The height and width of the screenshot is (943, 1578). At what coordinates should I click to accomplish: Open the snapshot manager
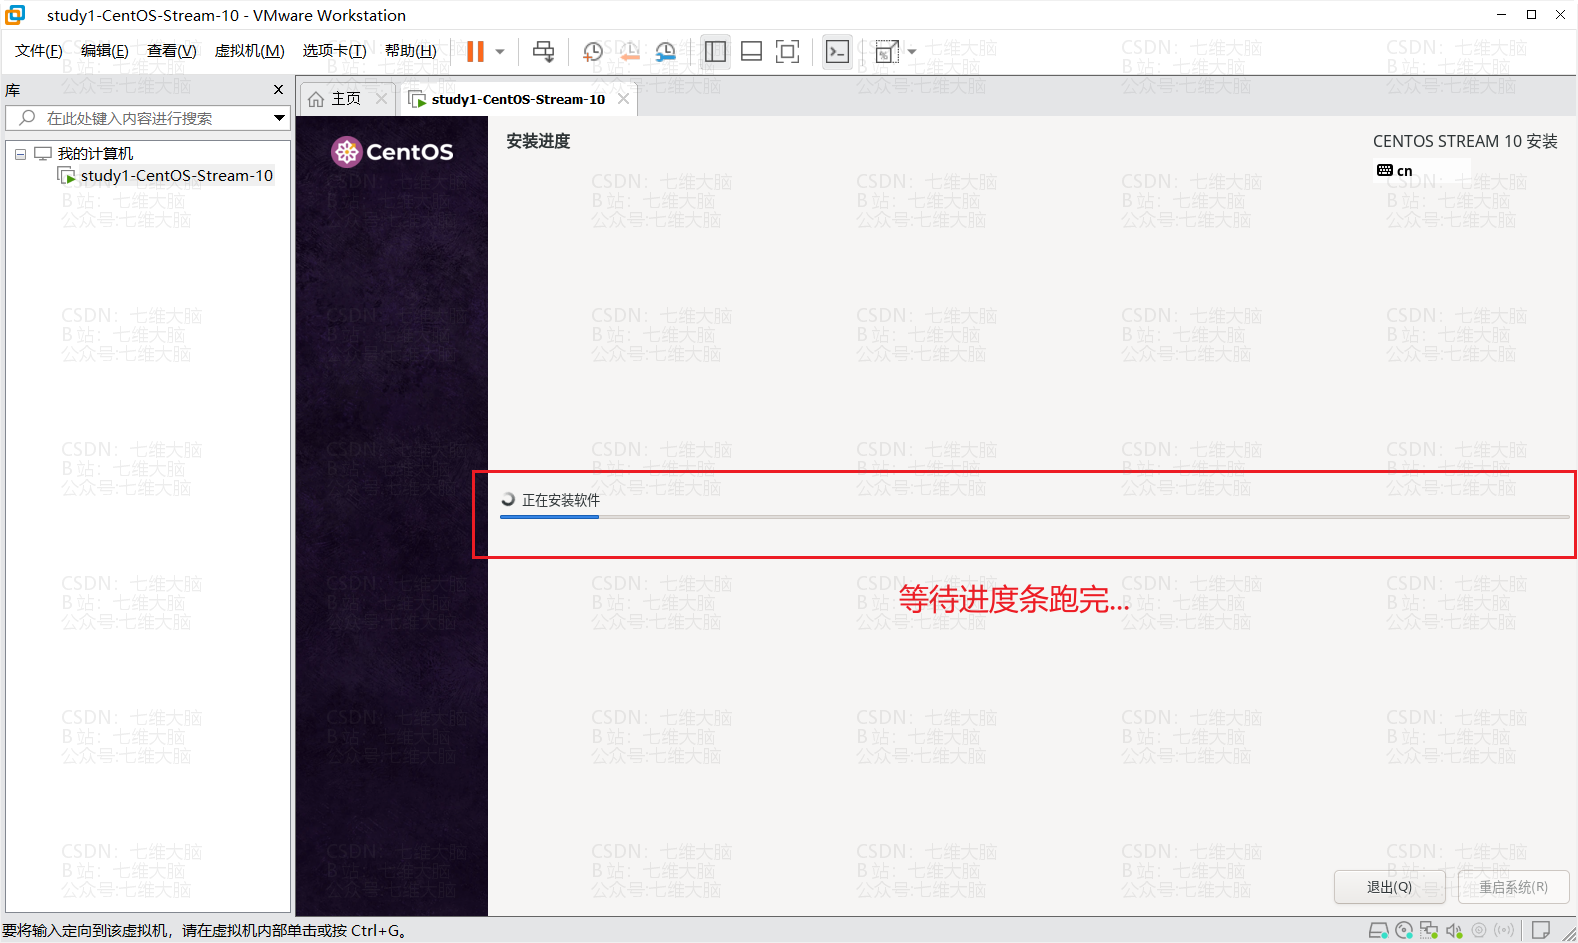[x=665, y=51]
